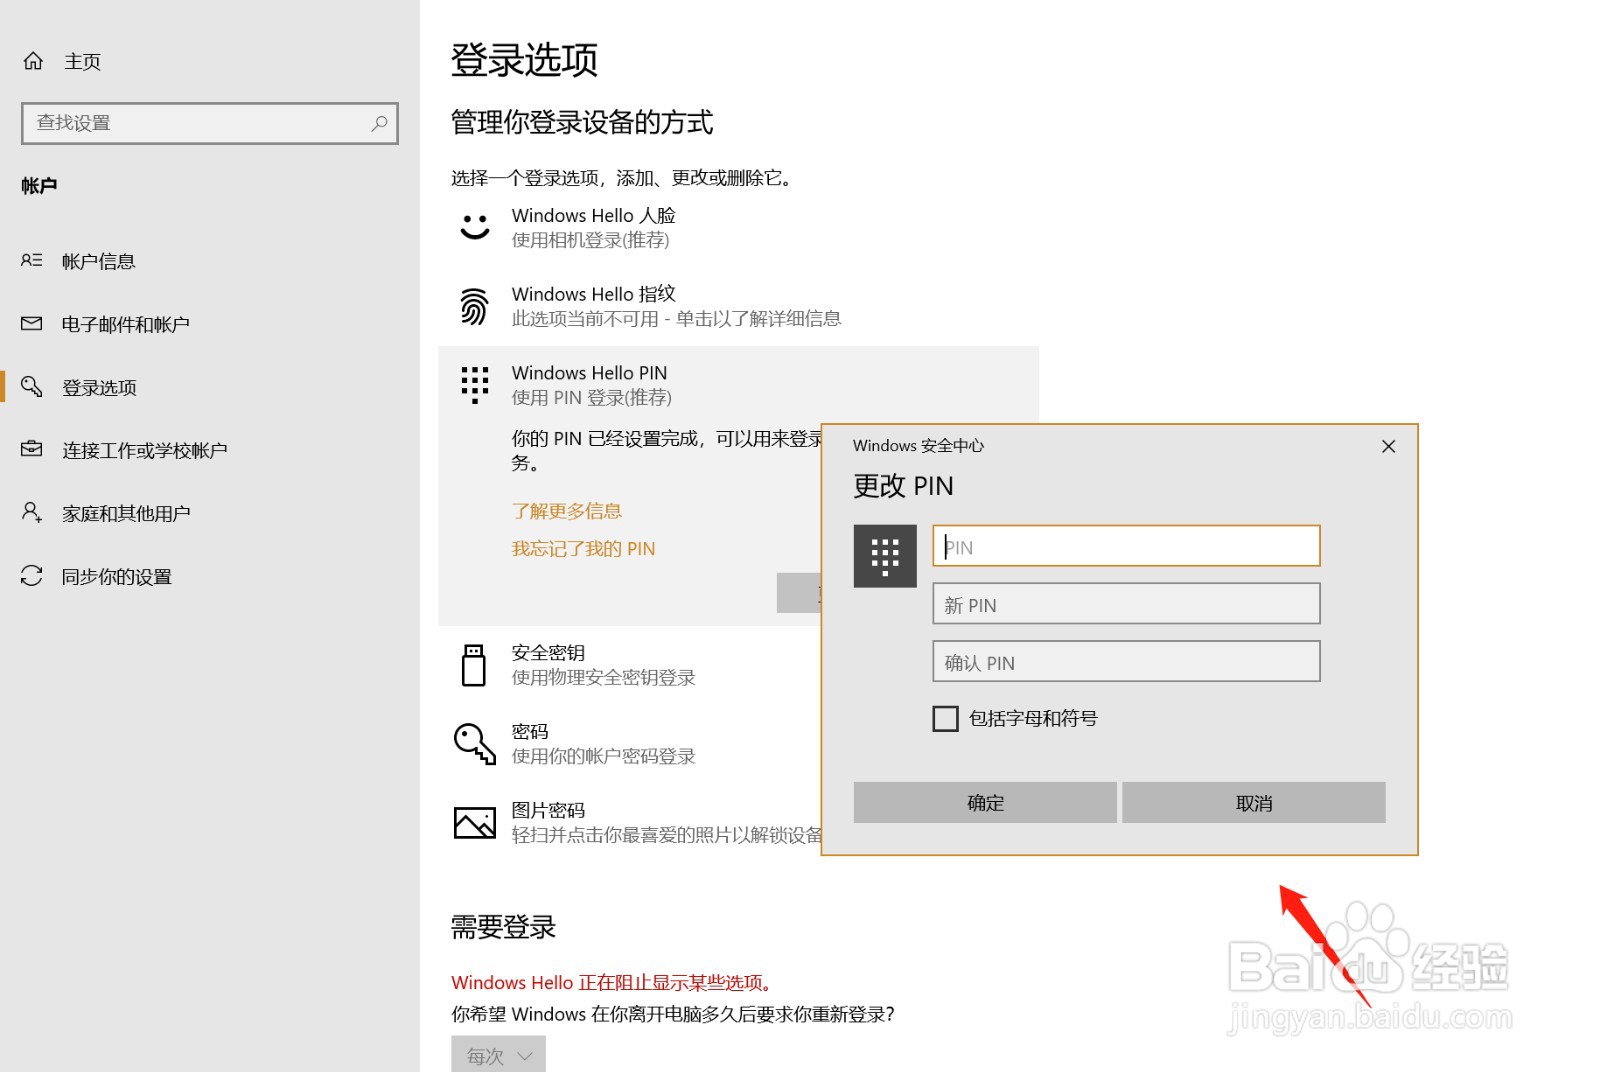Click the Home icon in sidebar
Viewport: 1600px width, 1072px height.
pos(33,61)
